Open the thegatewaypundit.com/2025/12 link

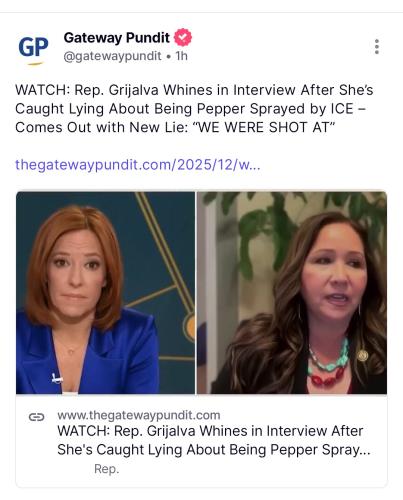point(138,165)
